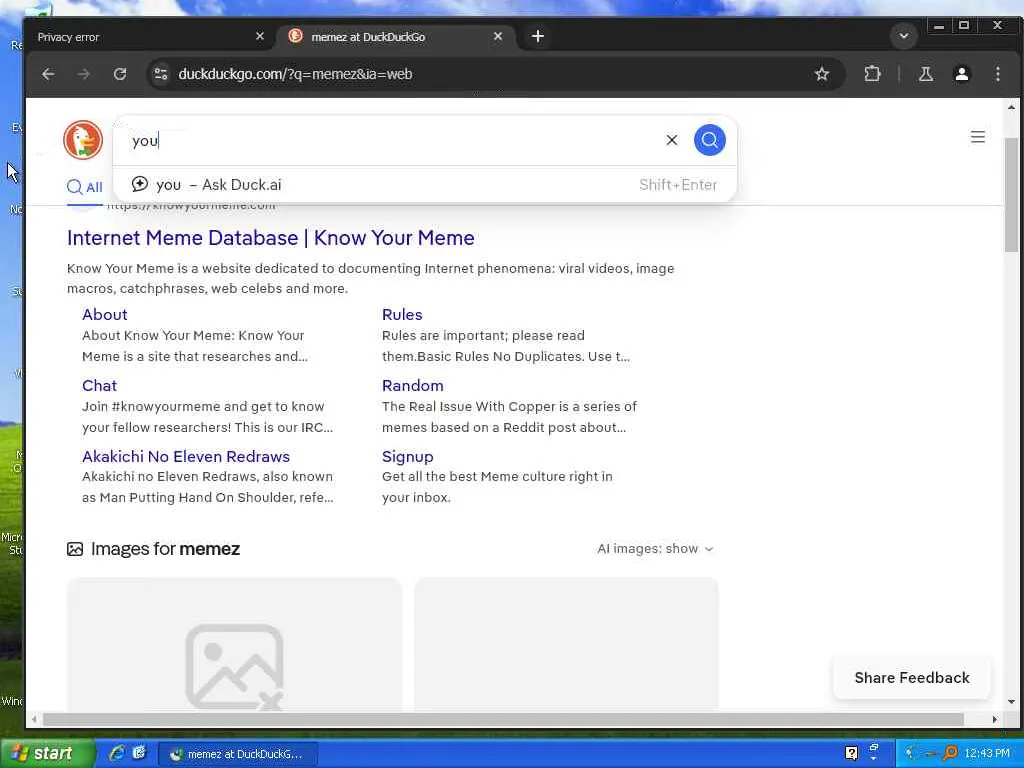Open the Rules sitelink
Screen dimensions: 1024x768
pyautogui.click(x=402, y=315)
